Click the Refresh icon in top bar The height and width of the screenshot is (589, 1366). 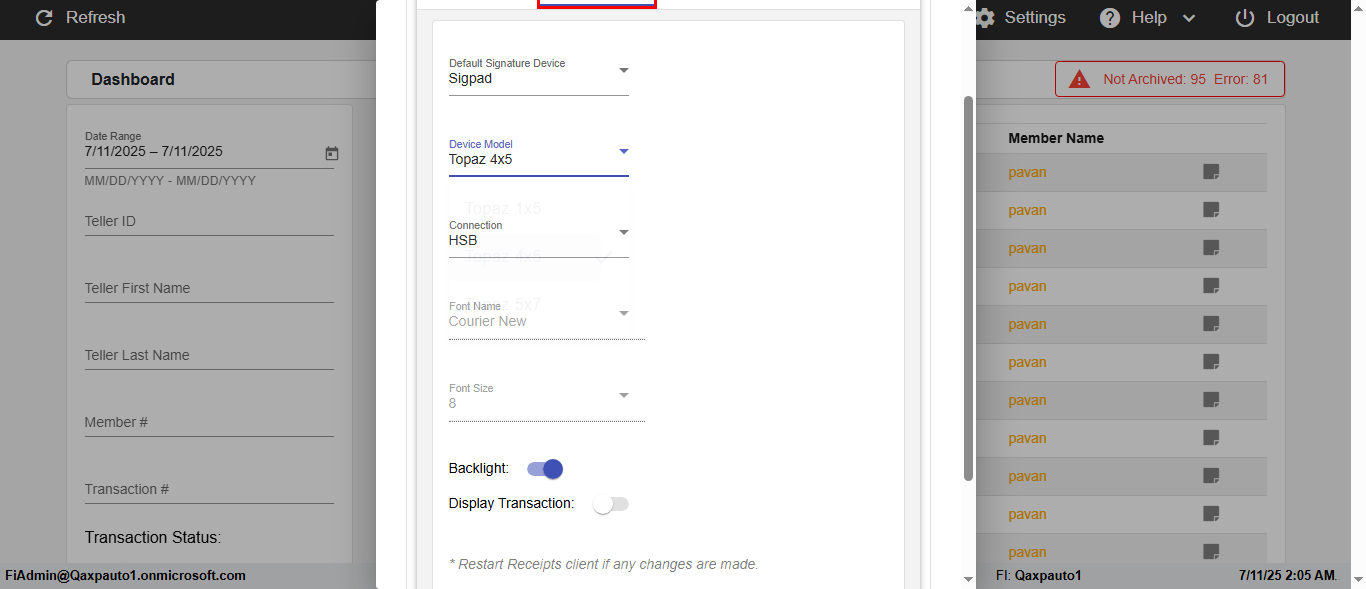[x=43, y=18]
